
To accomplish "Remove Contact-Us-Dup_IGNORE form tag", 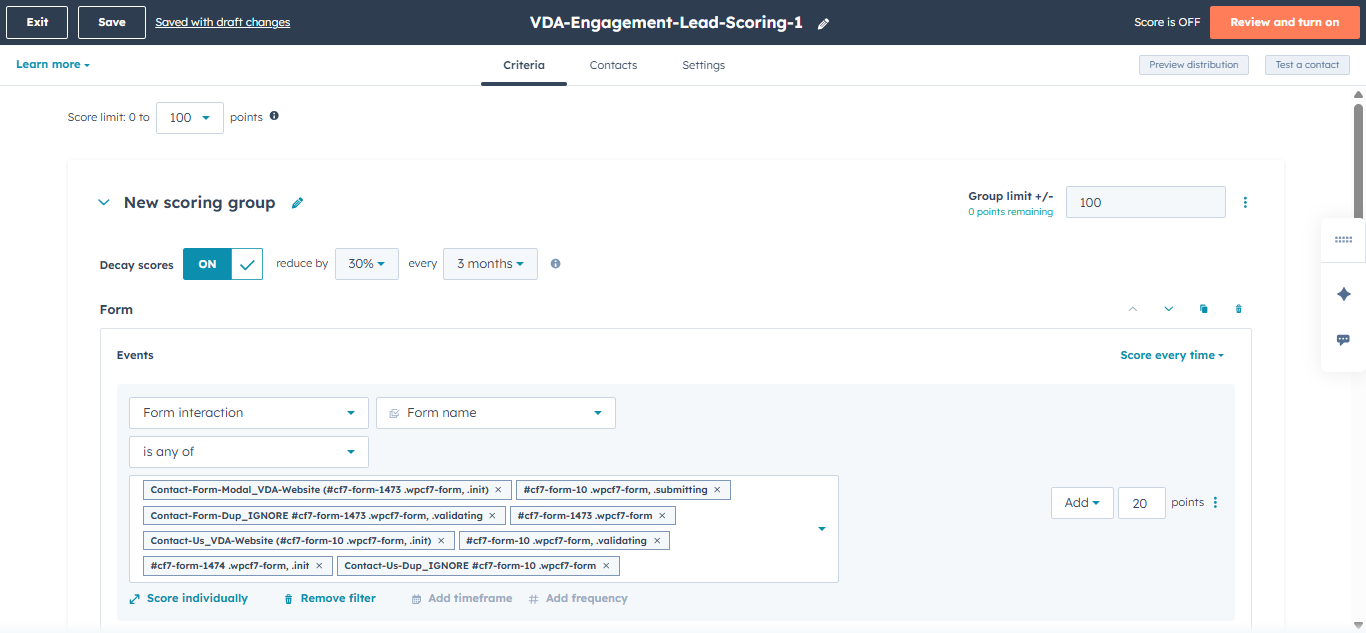I will click(606, 566).
